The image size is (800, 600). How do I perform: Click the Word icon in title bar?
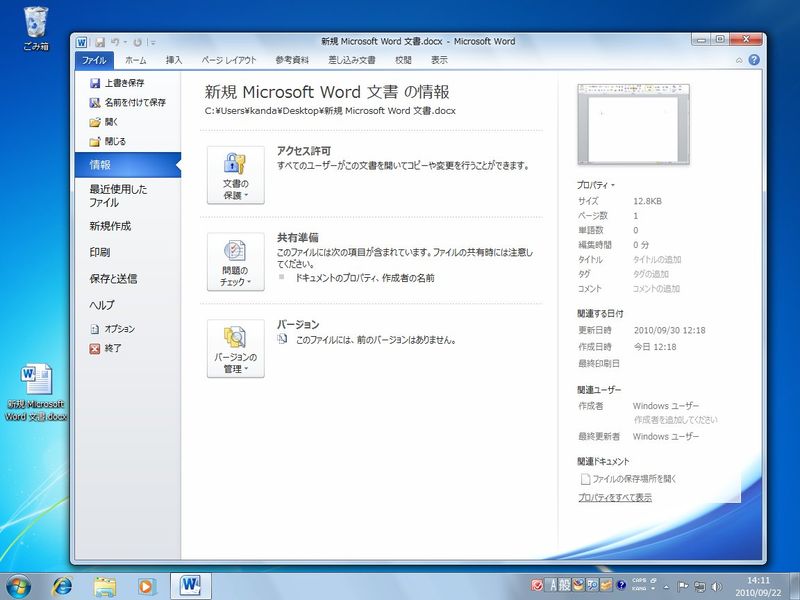pyautogui.click(x=82, y=42)
